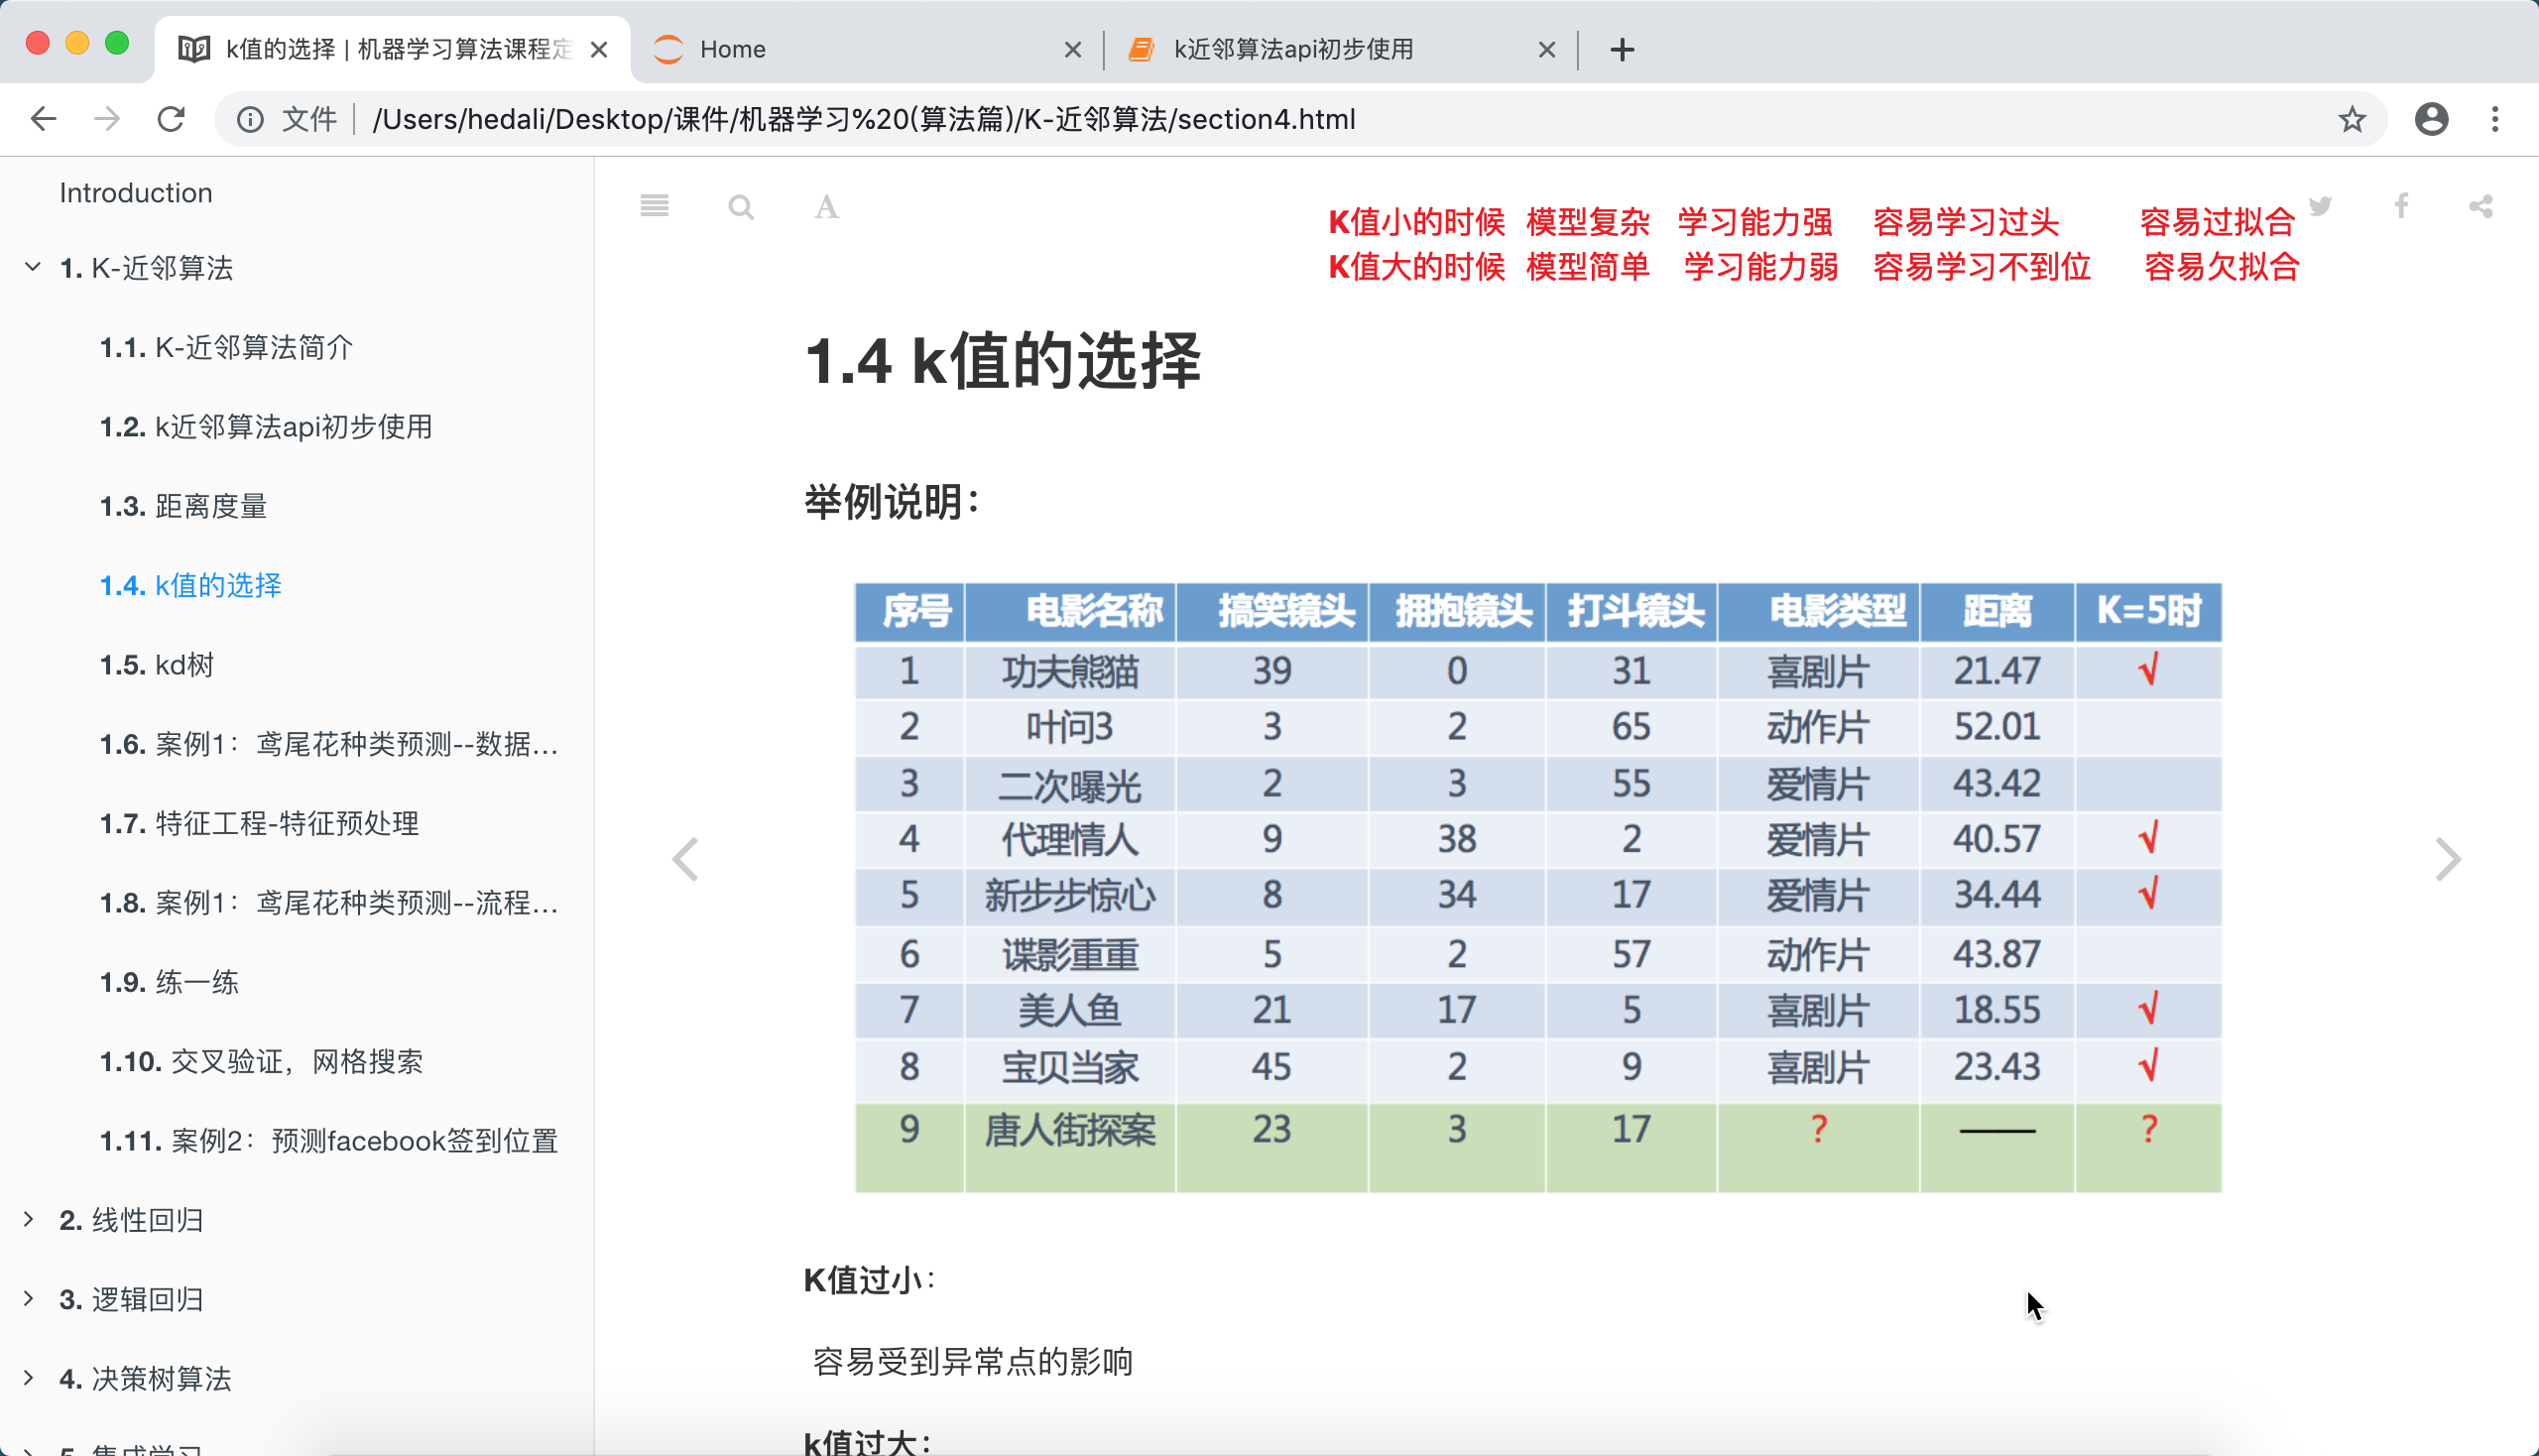
Task: View site information icon in address bar
Action: click(x=250, y=119)
